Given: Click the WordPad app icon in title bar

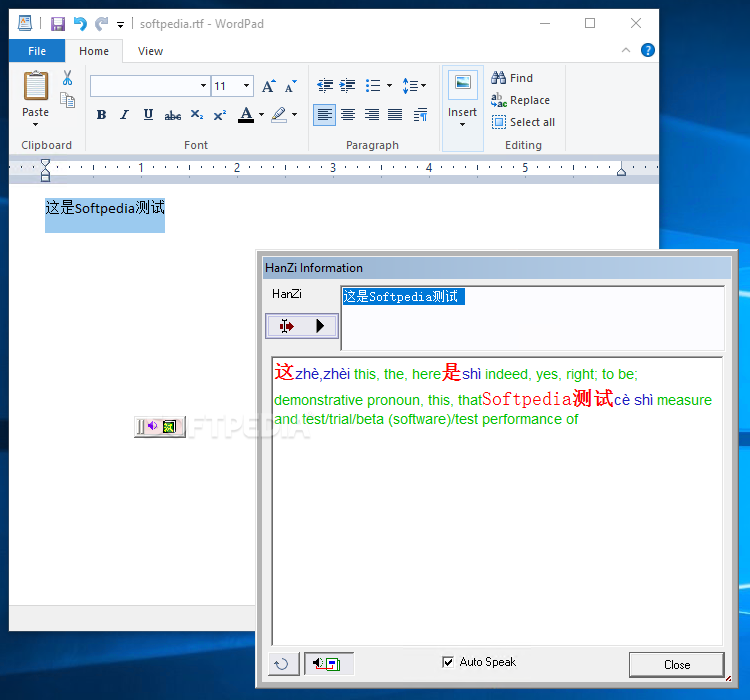Looking at the screenshot, I should tap(25, 23).
